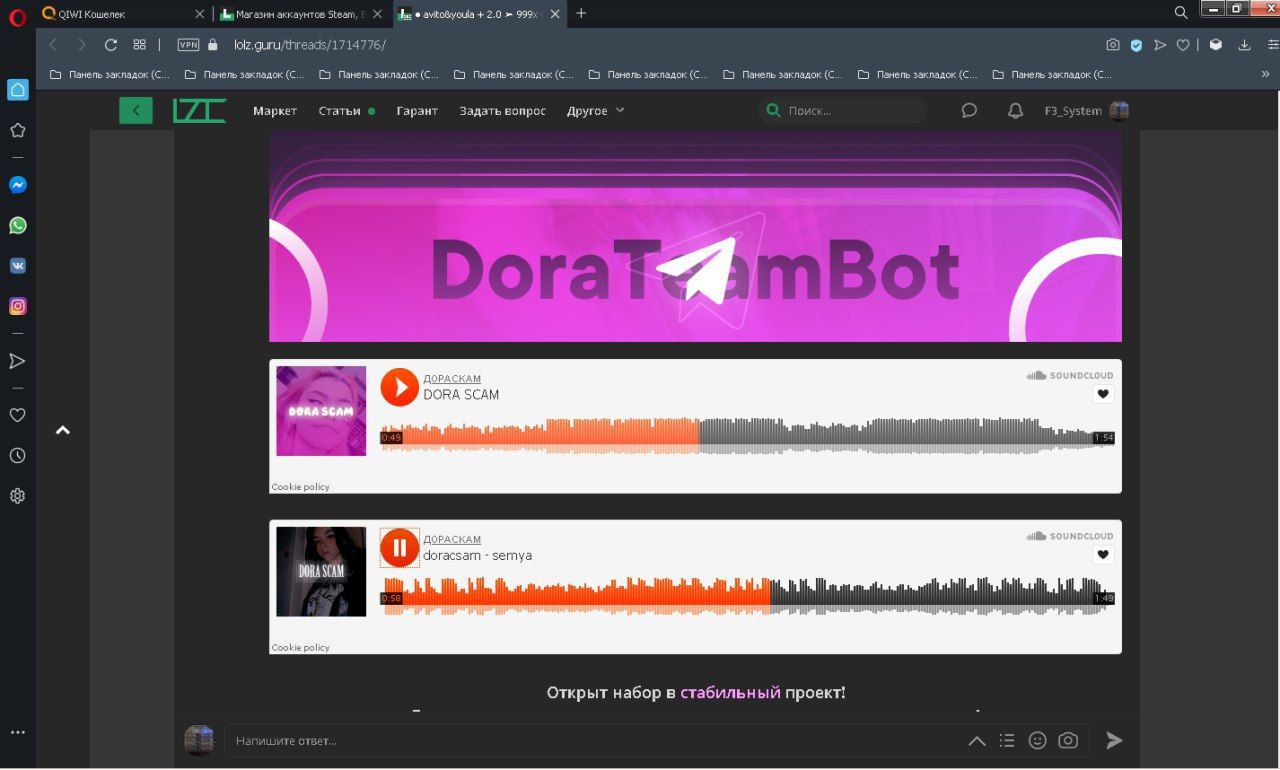
Task: Click the LZT logo in site header
Action: [x=198, y=111]
